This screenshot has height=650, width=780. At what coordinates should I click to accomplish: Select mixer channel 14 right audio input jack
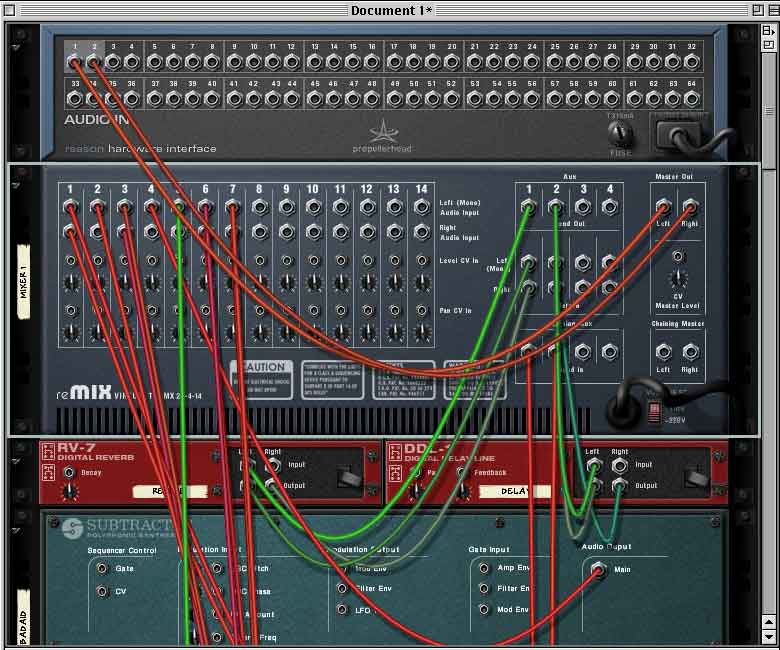coord(422,231)
